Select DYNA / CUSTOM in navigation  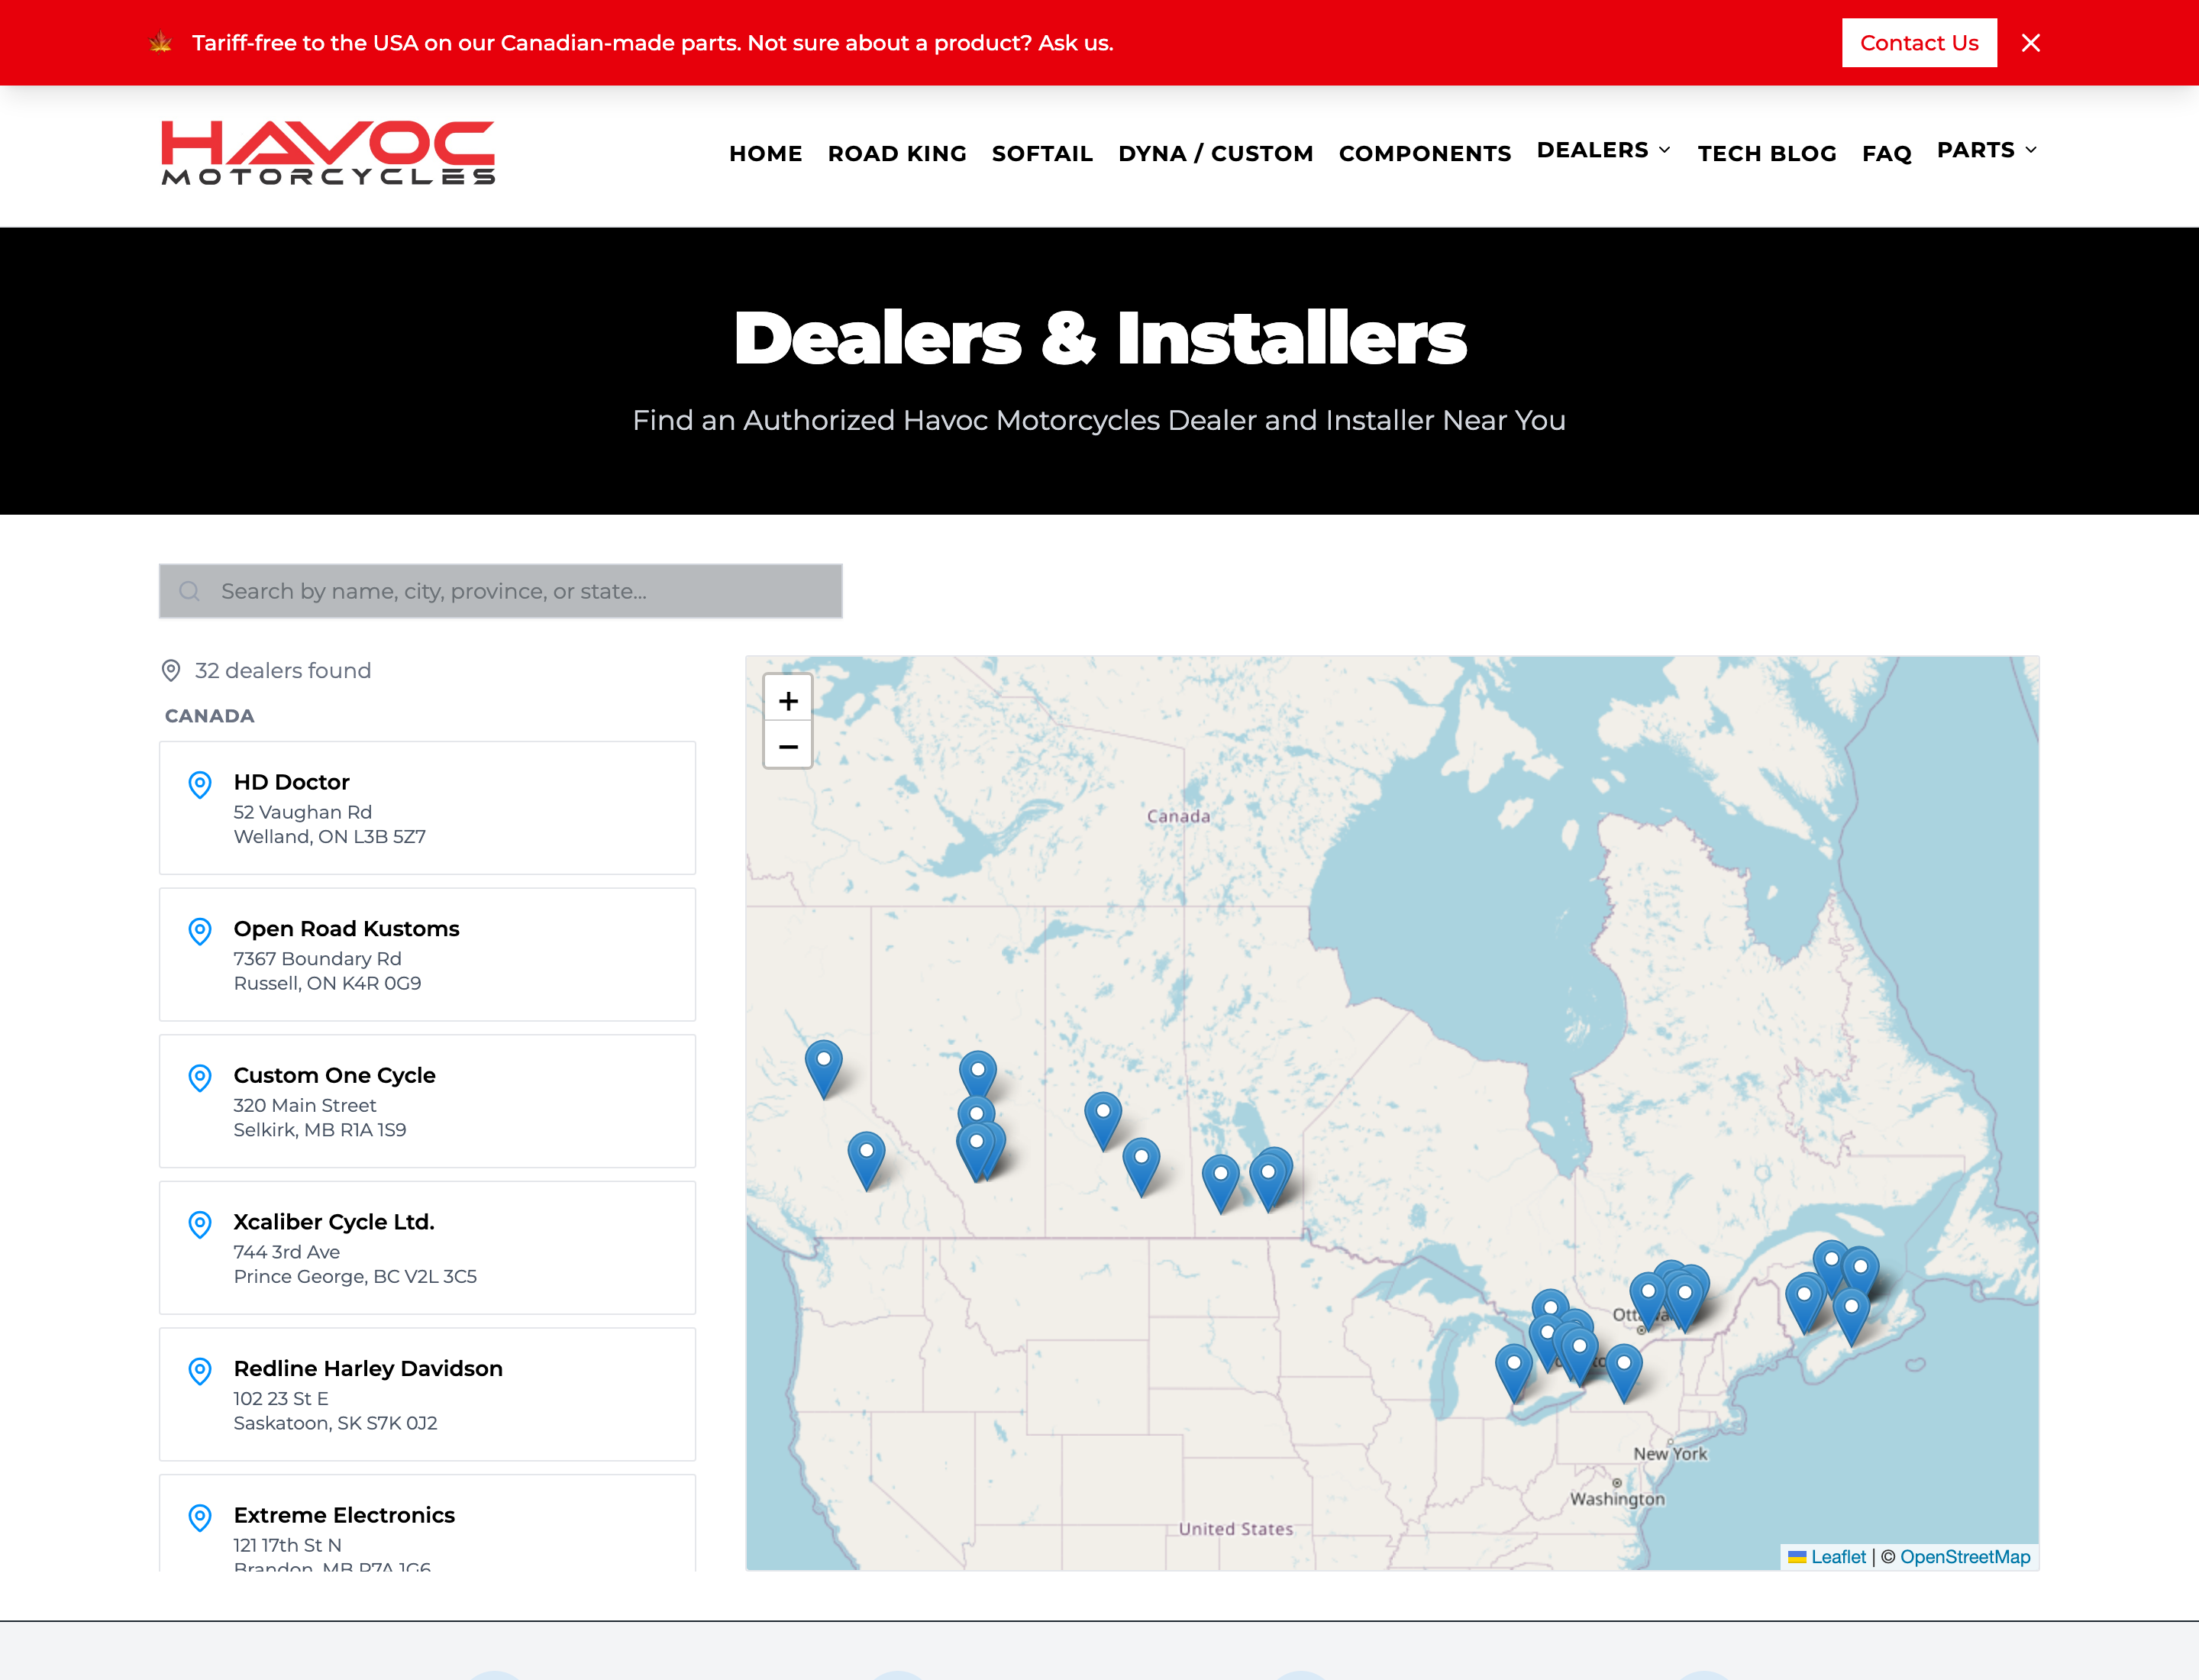coord(1215,153)
